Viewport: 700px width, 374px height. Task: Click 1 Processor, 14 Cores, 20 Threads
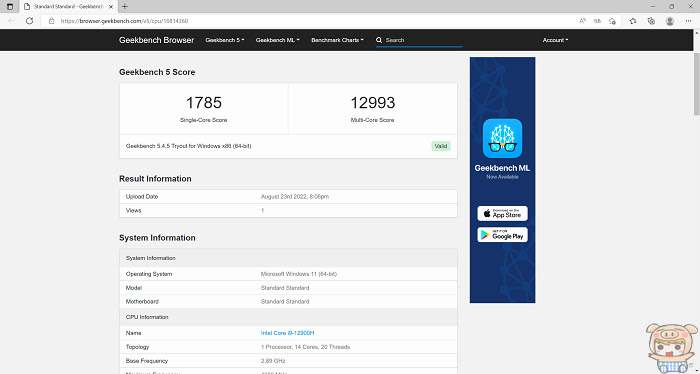[305, 347]
